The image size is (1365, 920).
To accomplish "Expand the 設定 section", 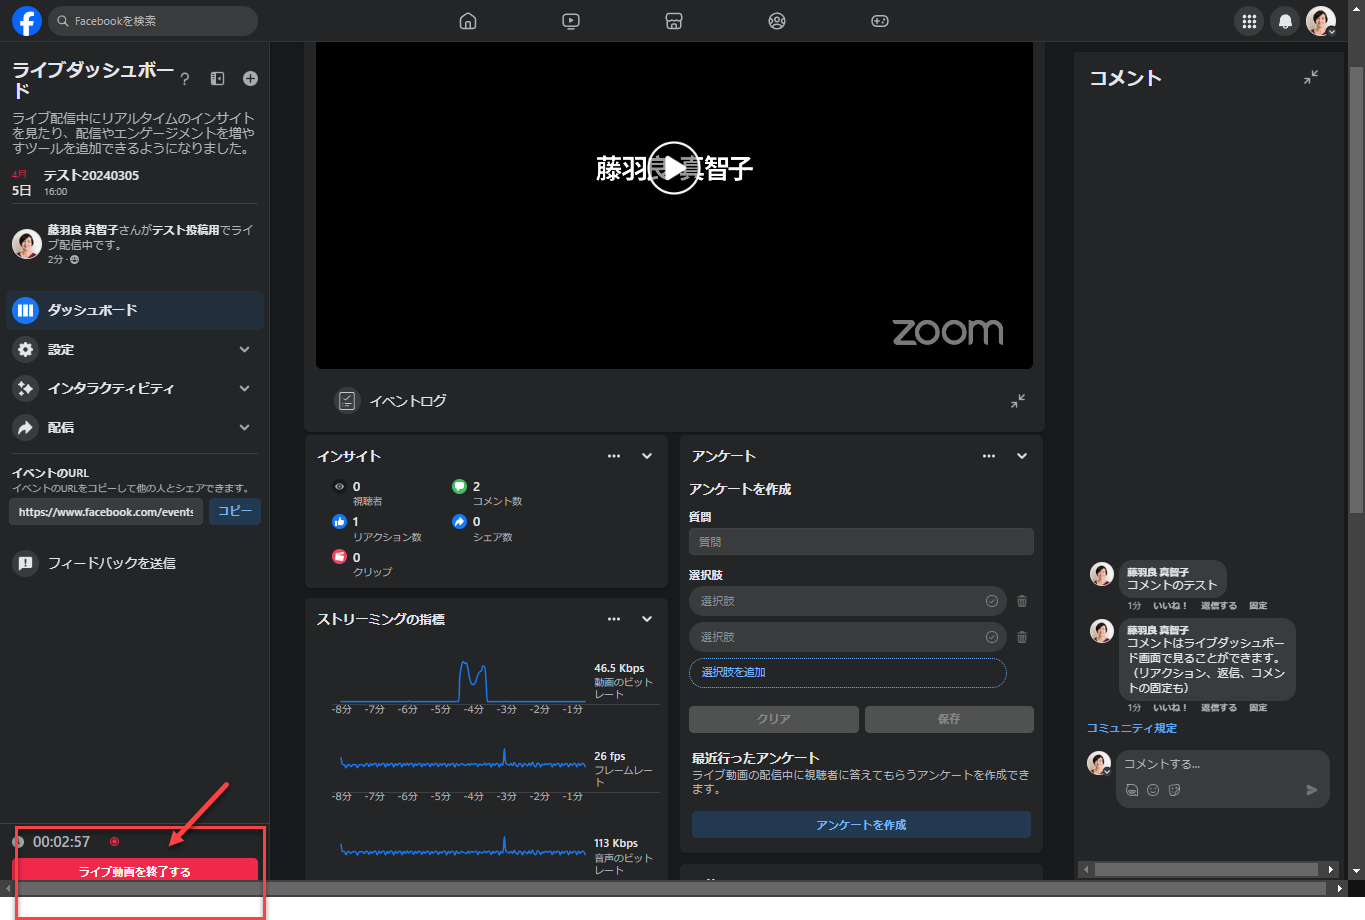I will tap(135, 349).
